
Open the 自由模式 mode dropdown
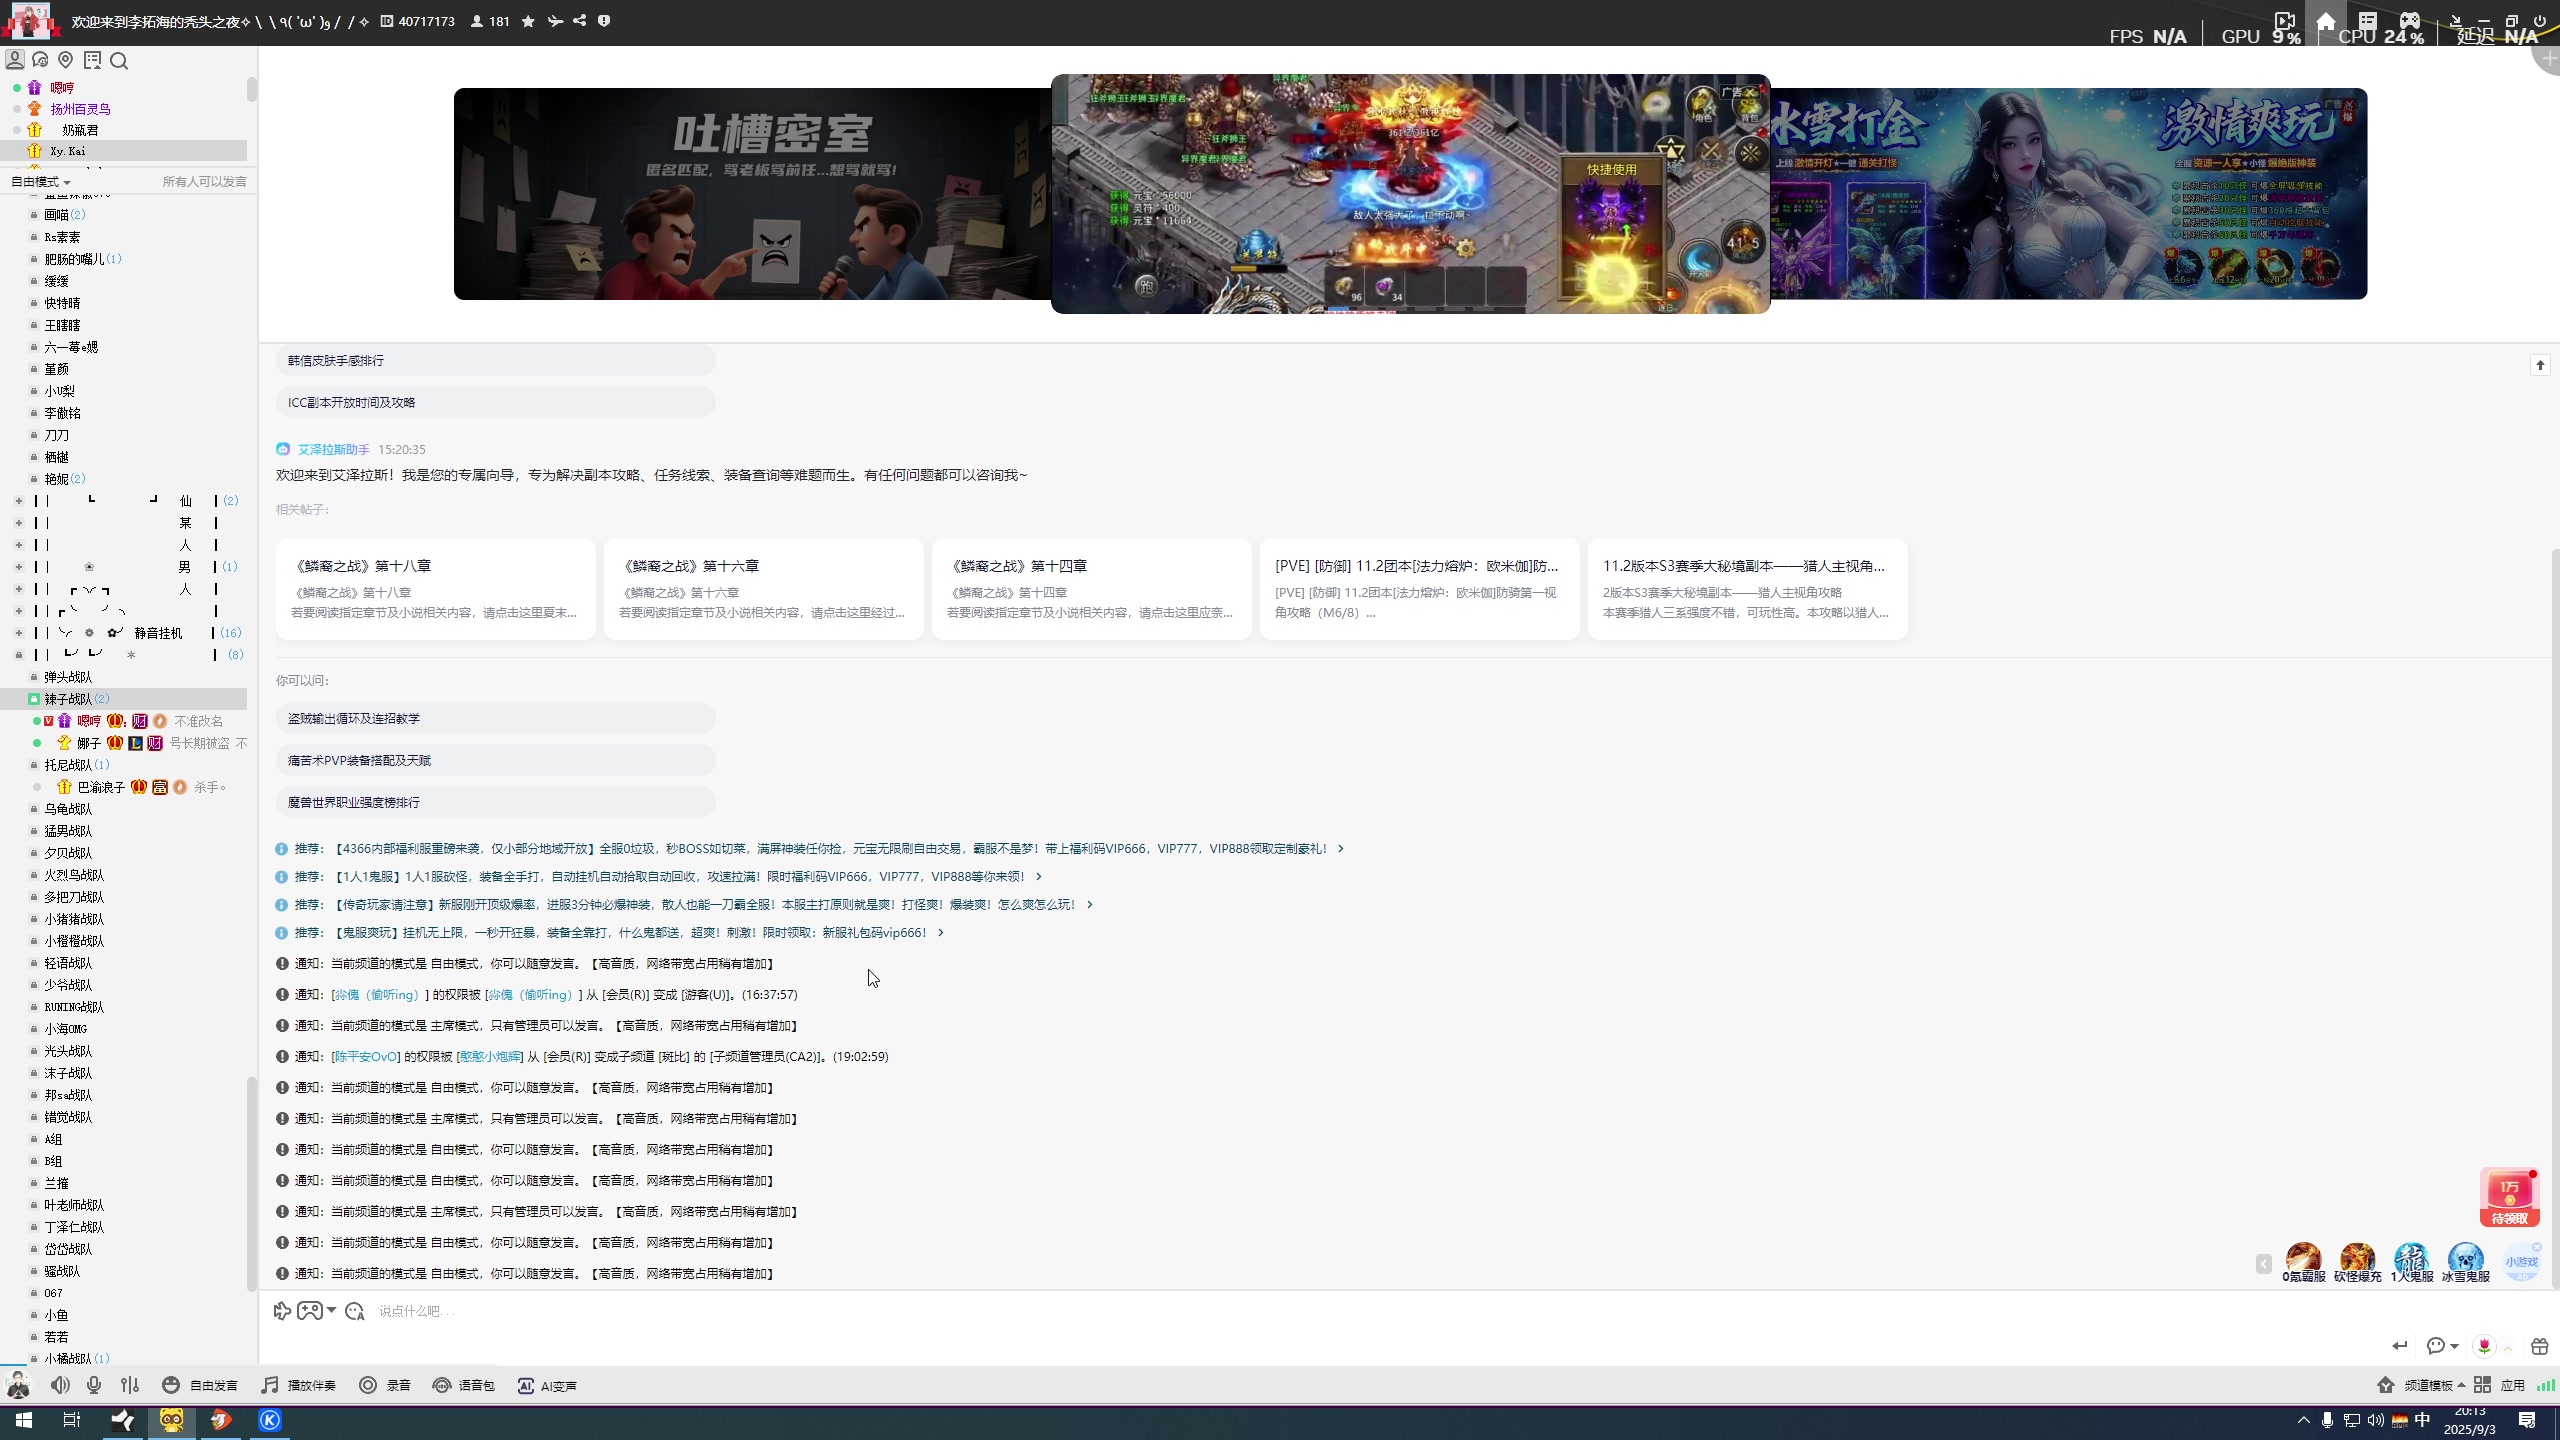pyautogui.click(x=40, y=181)
